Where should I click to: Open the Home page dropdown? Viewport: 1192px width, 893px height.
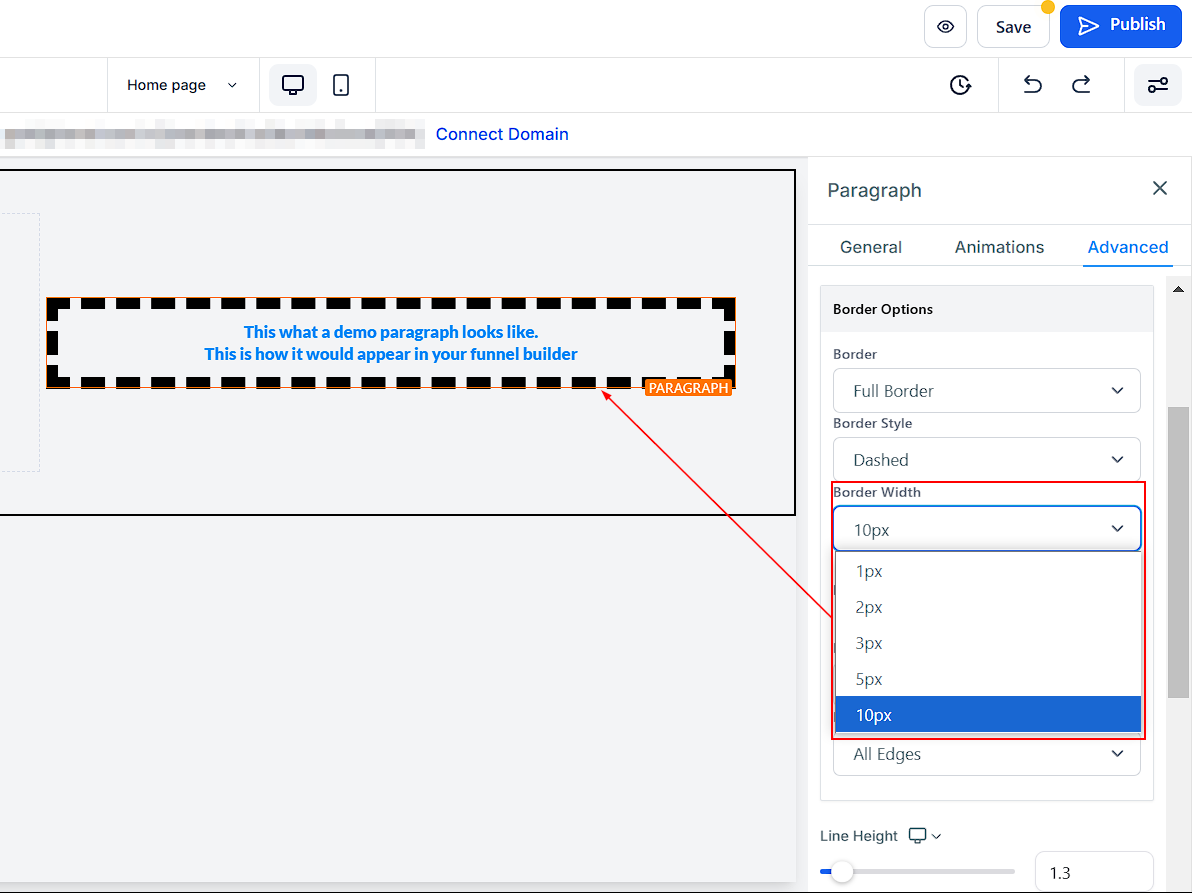pyautogui.click(x=182, y=85)
